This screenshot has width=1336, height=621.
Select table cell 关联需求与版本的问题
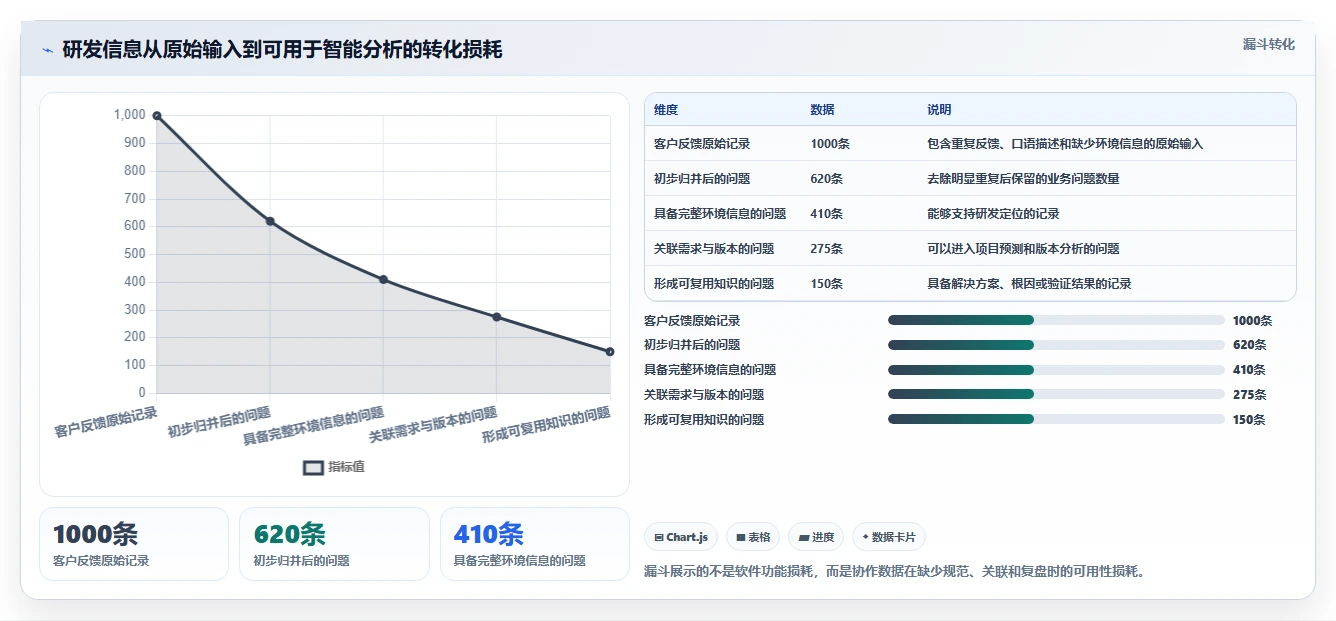tap(714, 249)
